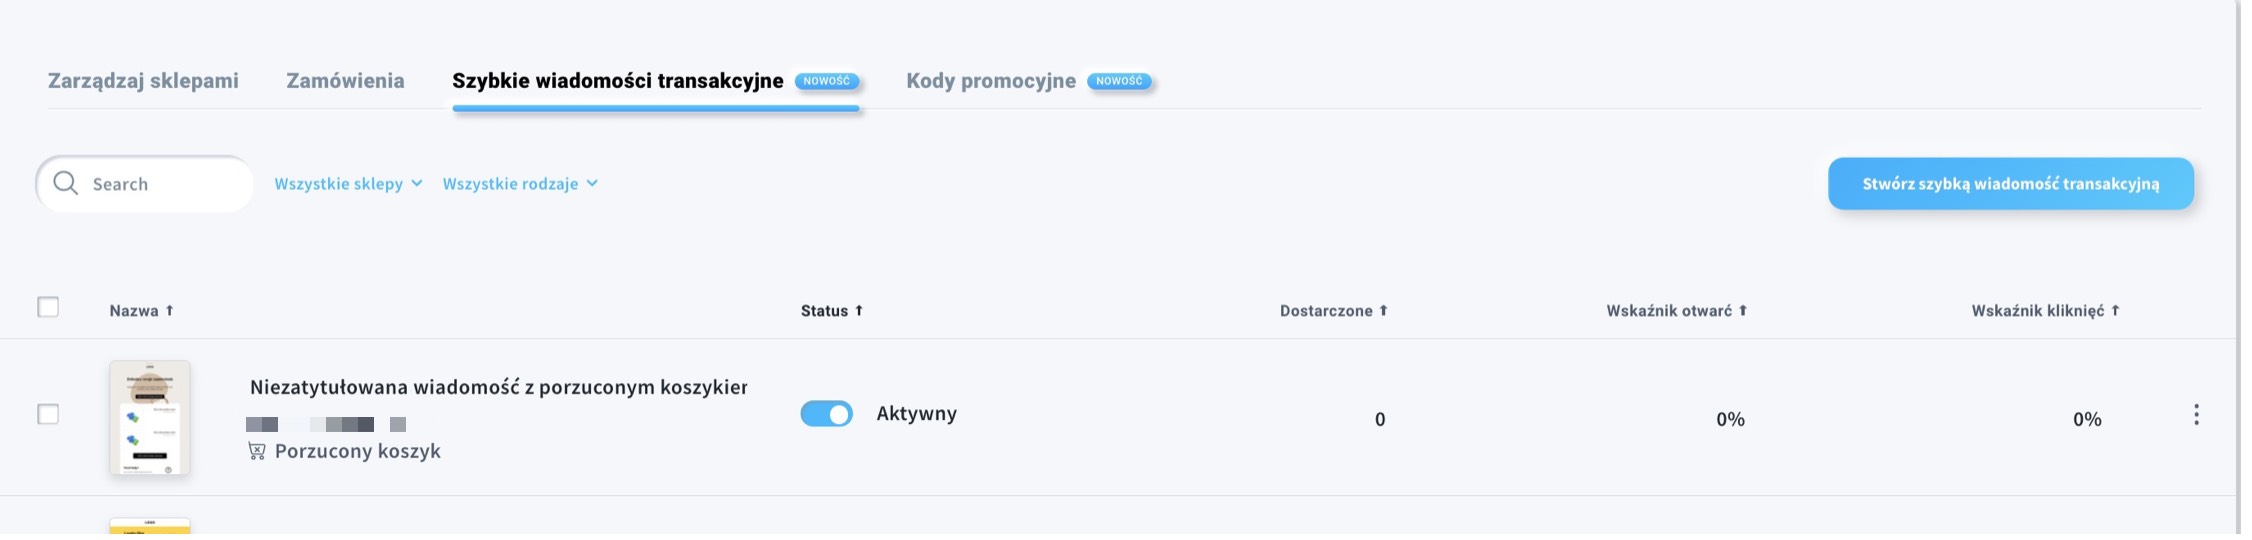Sort by Nazwa column arrow

click(x=170, y=312)
